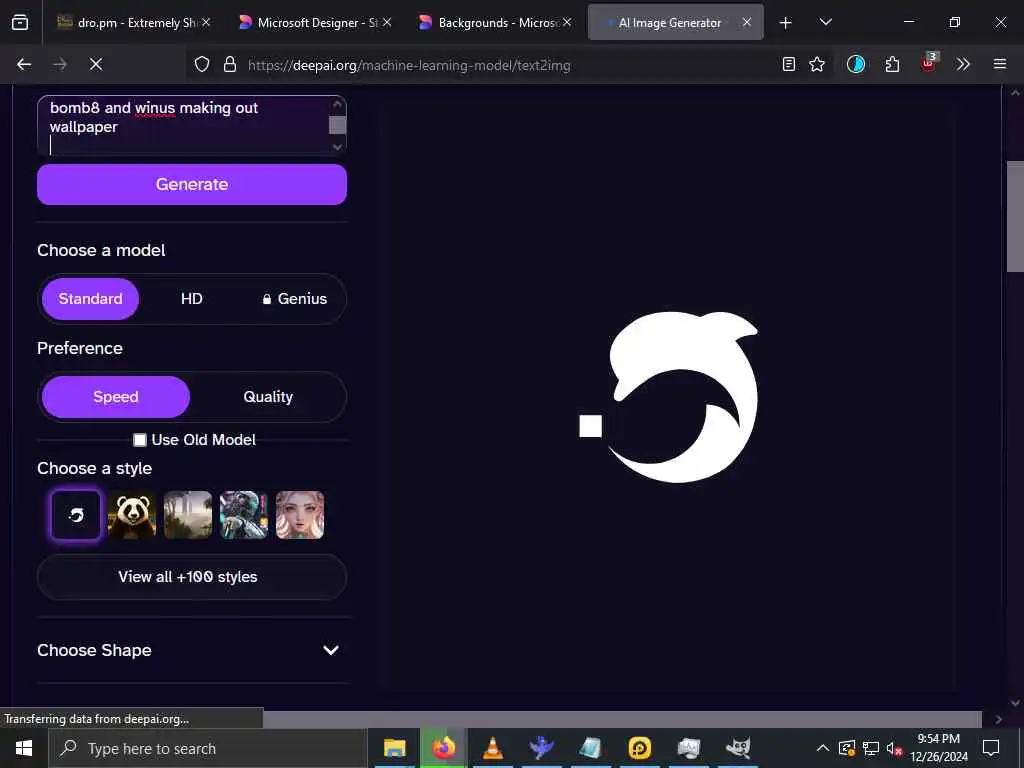Open the computer monitor app in taskbar
Image resolution: width=1024 pixels, height=768 pixels.
click(x=688, y=748)
